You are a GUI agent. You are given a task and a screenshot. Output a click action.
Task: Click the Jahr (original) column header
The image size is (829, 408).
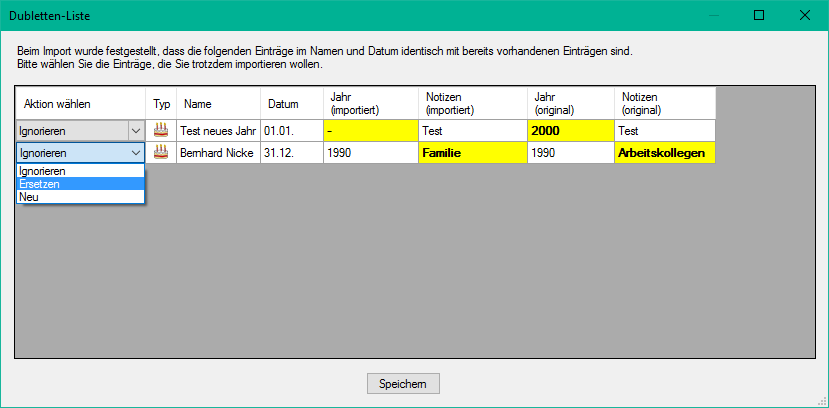[x=571, y=104]
